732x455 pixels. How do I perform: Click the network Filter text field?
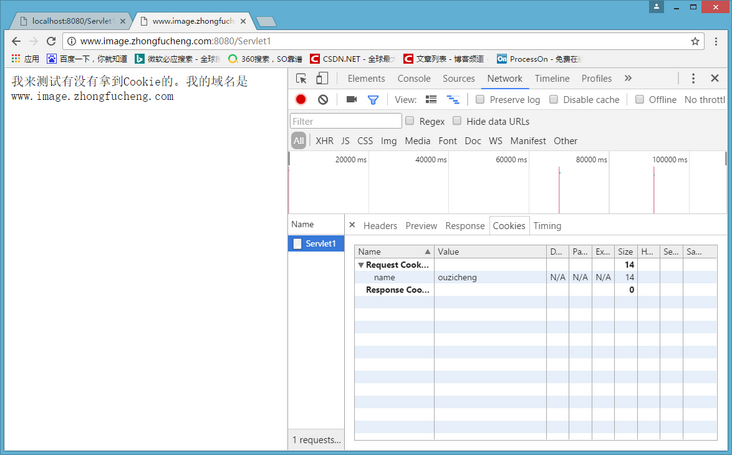pos(345,121)
